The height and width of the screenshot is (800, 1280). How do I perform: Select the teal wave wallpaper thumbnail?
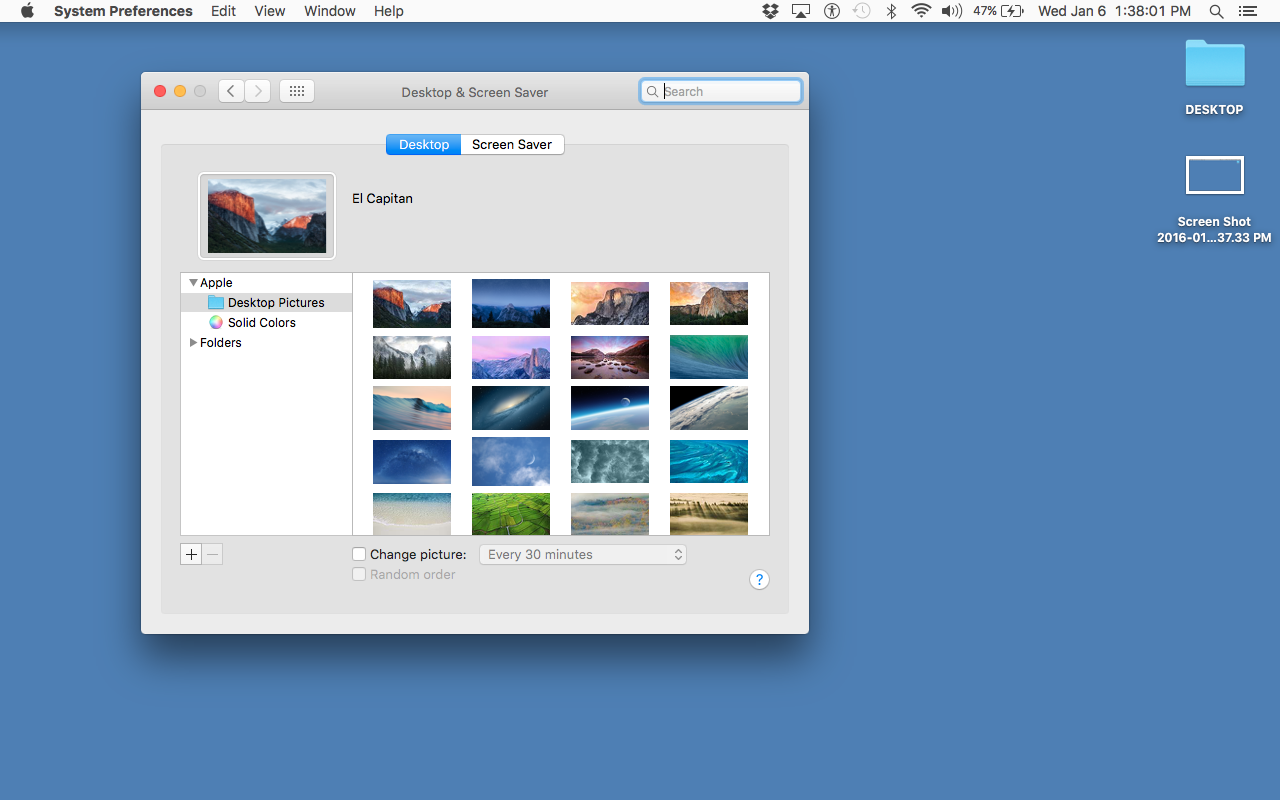coord(709,357)
